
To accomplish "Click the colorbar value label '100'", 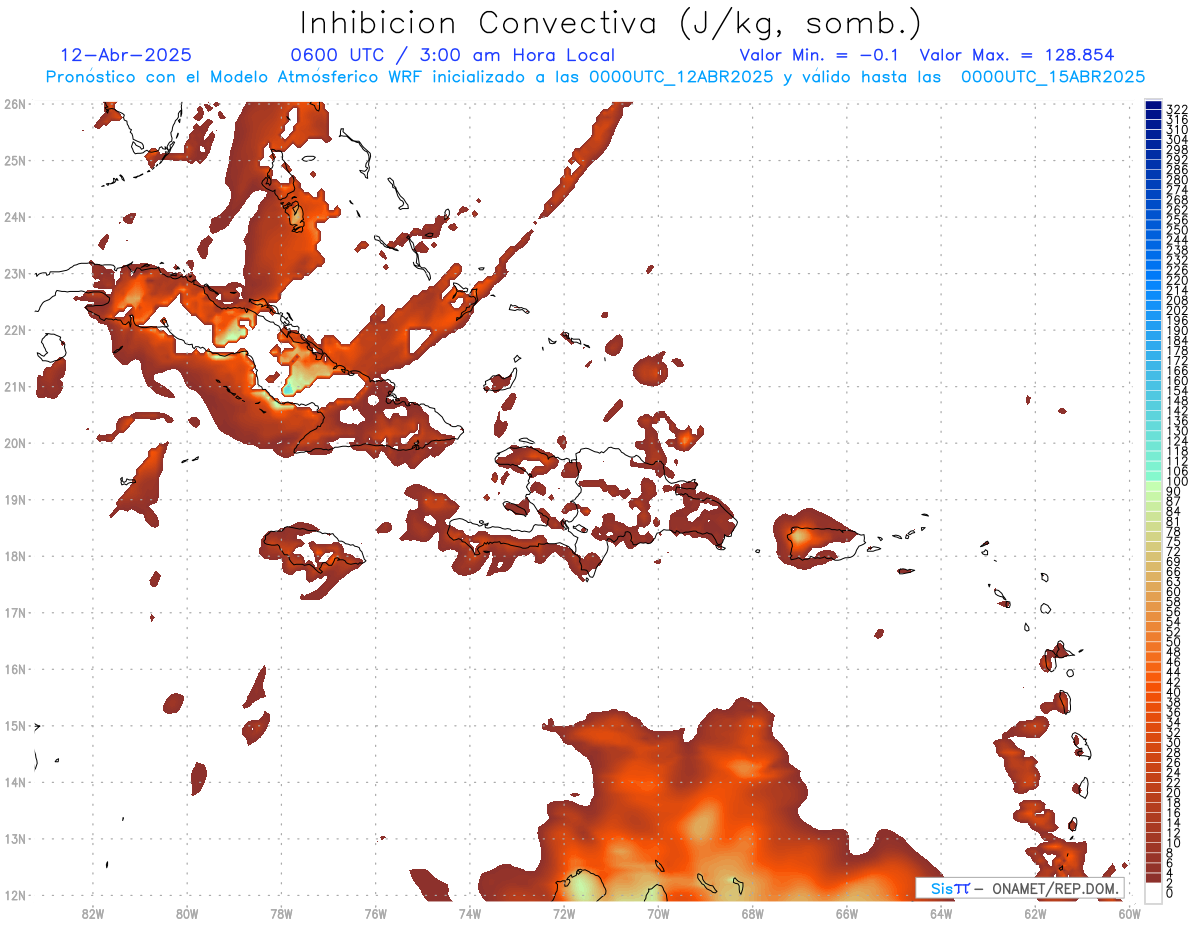I will tap(1176, 482).
